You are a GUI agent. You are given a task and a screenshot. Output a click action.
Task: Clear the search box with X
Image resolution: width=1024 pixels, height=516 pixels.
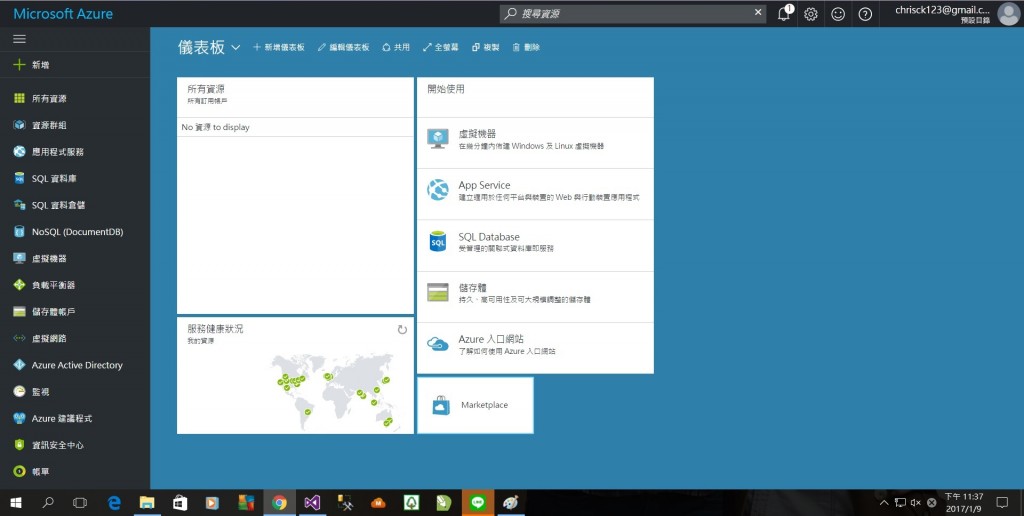tap(758, 12)
